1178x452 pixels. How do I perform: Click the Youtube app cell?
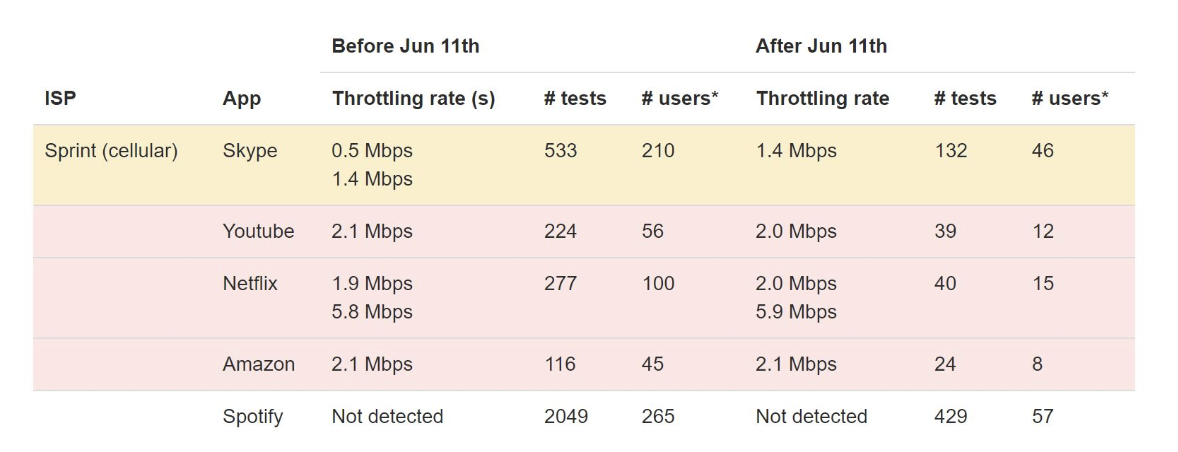pyautogui.click(x=258, y=231)
